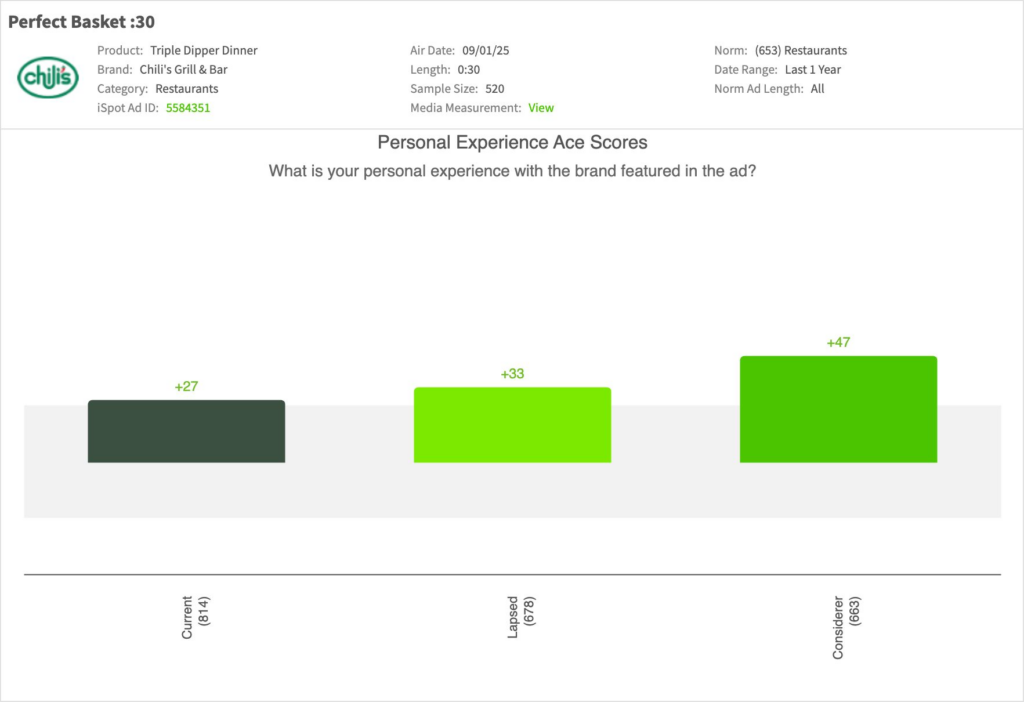Click the Lapsed (678) axis label
The width and height of the screenshot is (1024, 702).
pyautogui.click(x=521, y=618)
